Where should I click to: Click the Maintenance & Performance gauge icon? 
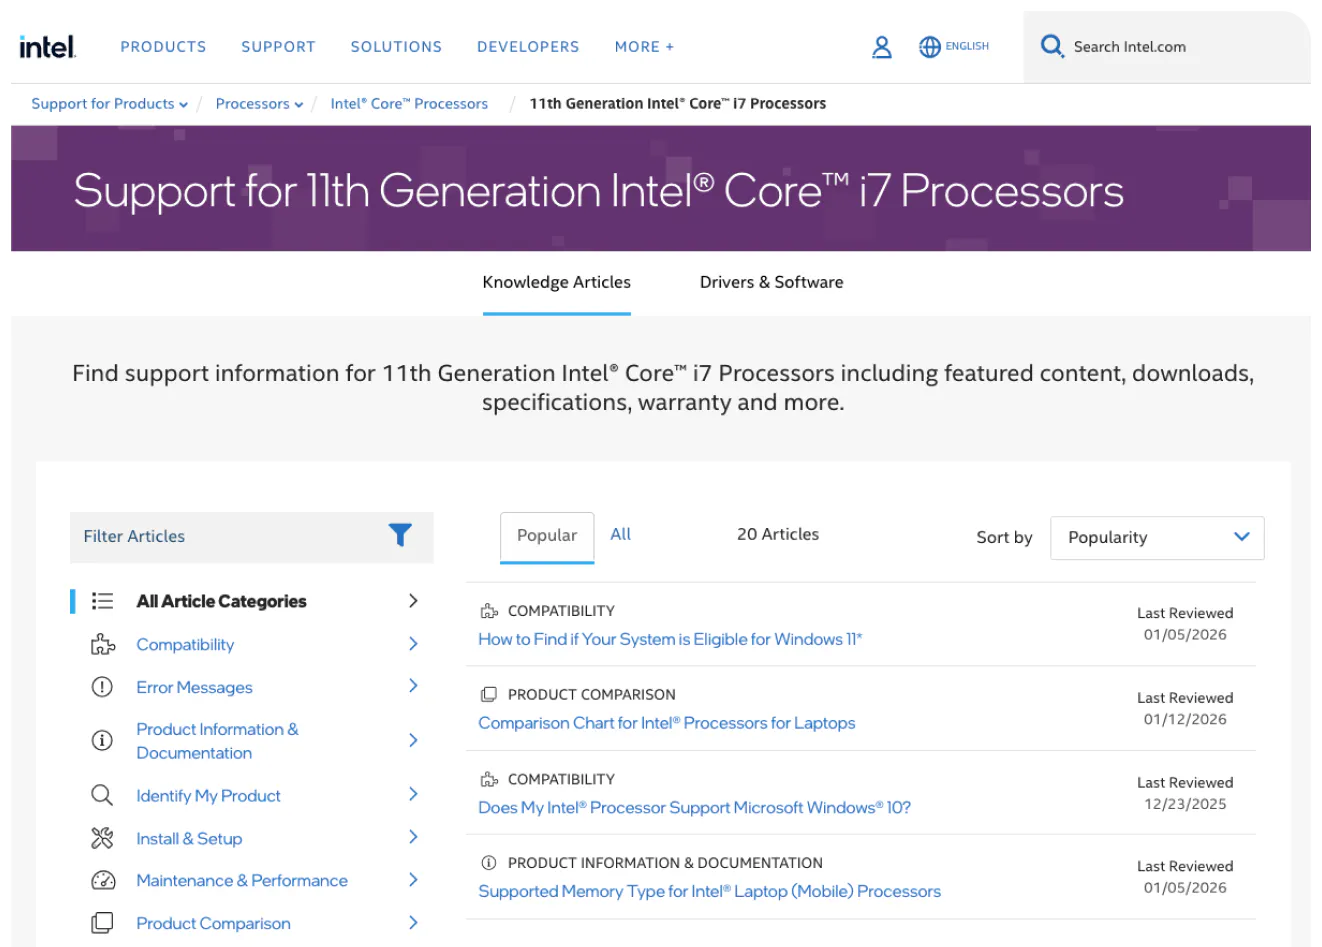pyautogui.click(x=102, y=881)
